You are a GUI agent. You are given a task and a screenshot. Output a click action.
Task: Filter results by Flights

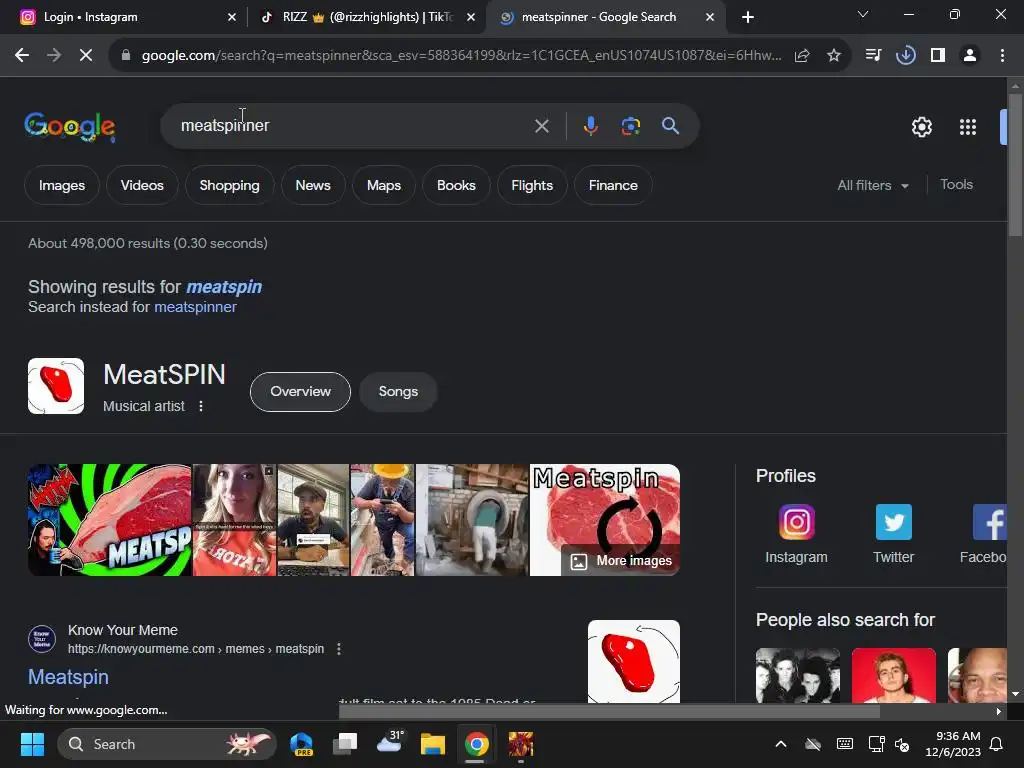(532, 185)
